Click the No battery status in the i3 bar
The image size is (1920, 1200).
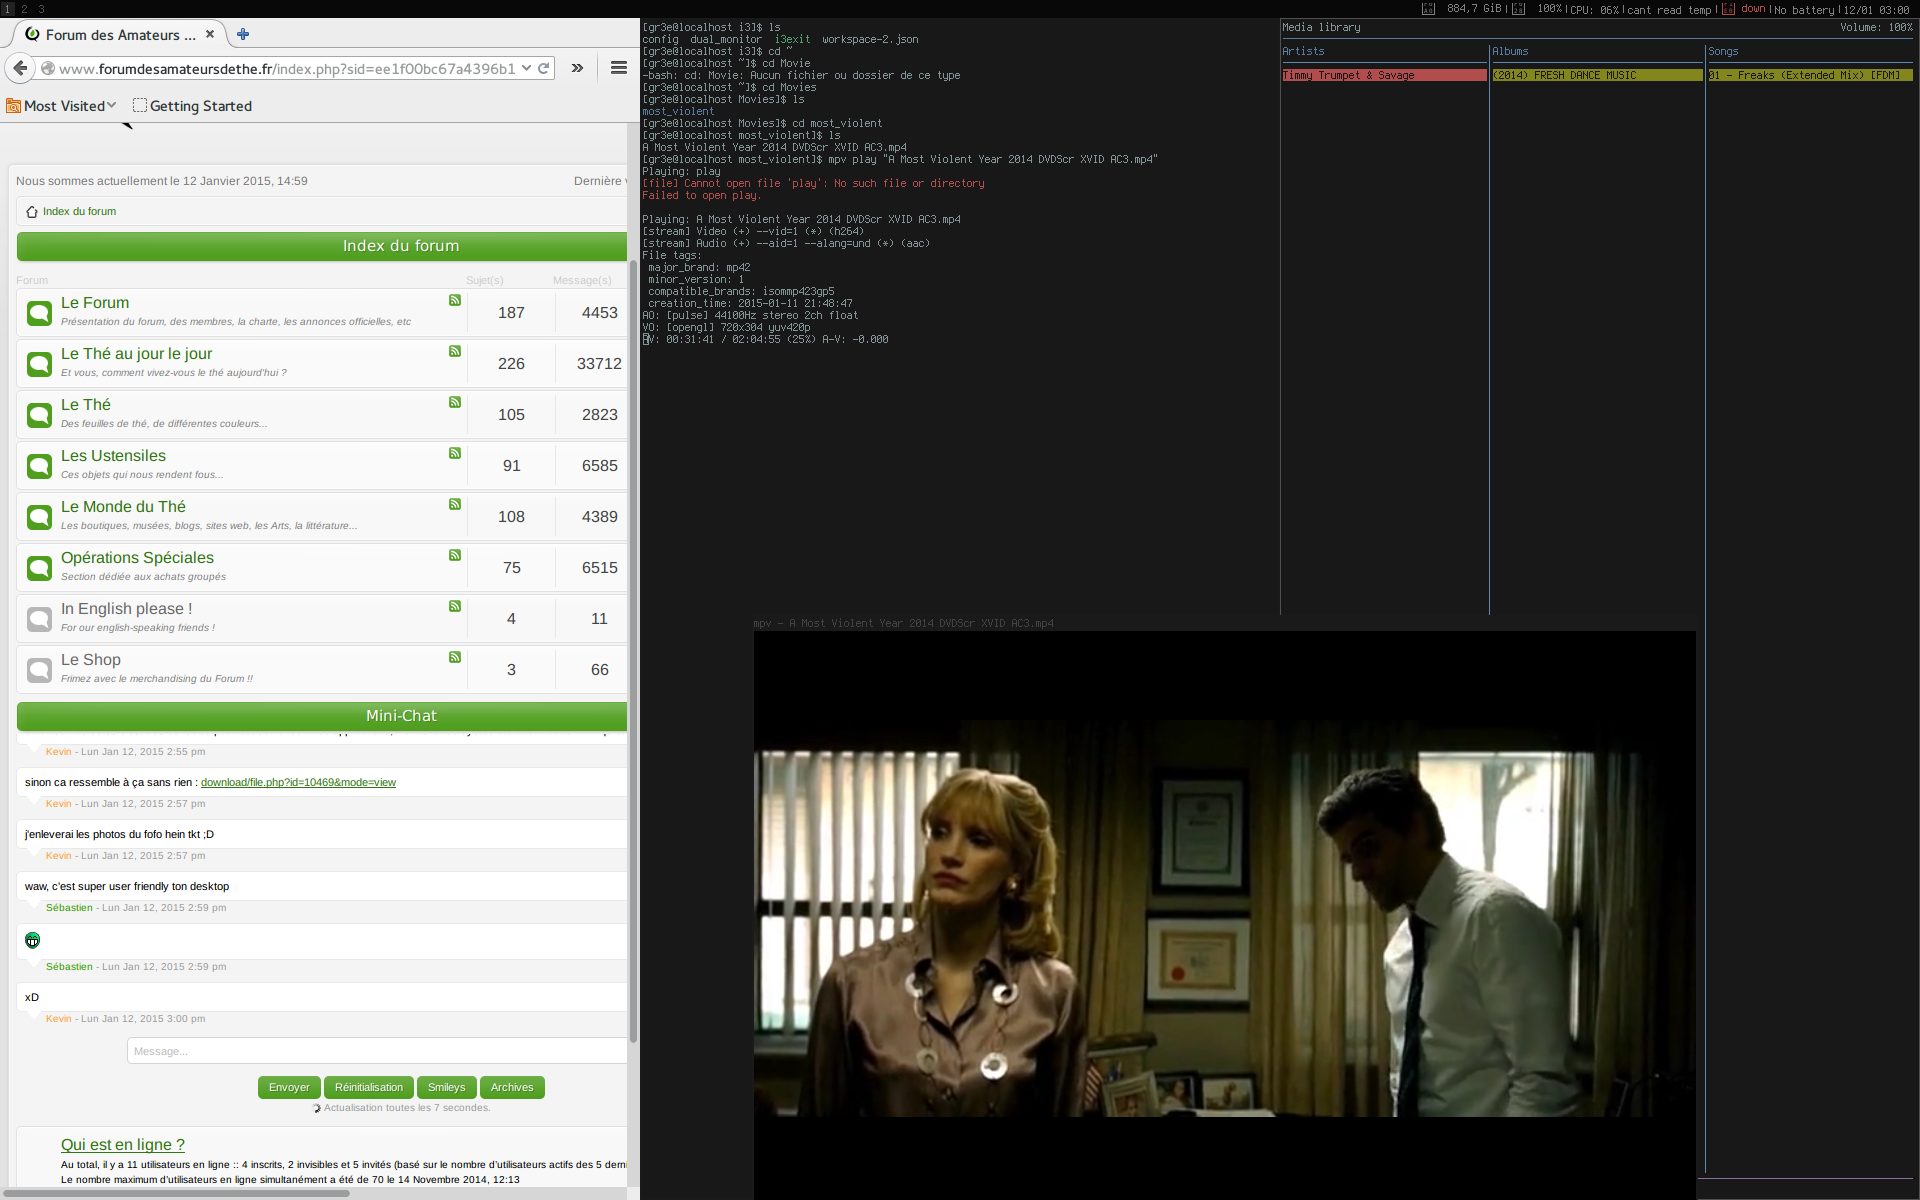1805,10
